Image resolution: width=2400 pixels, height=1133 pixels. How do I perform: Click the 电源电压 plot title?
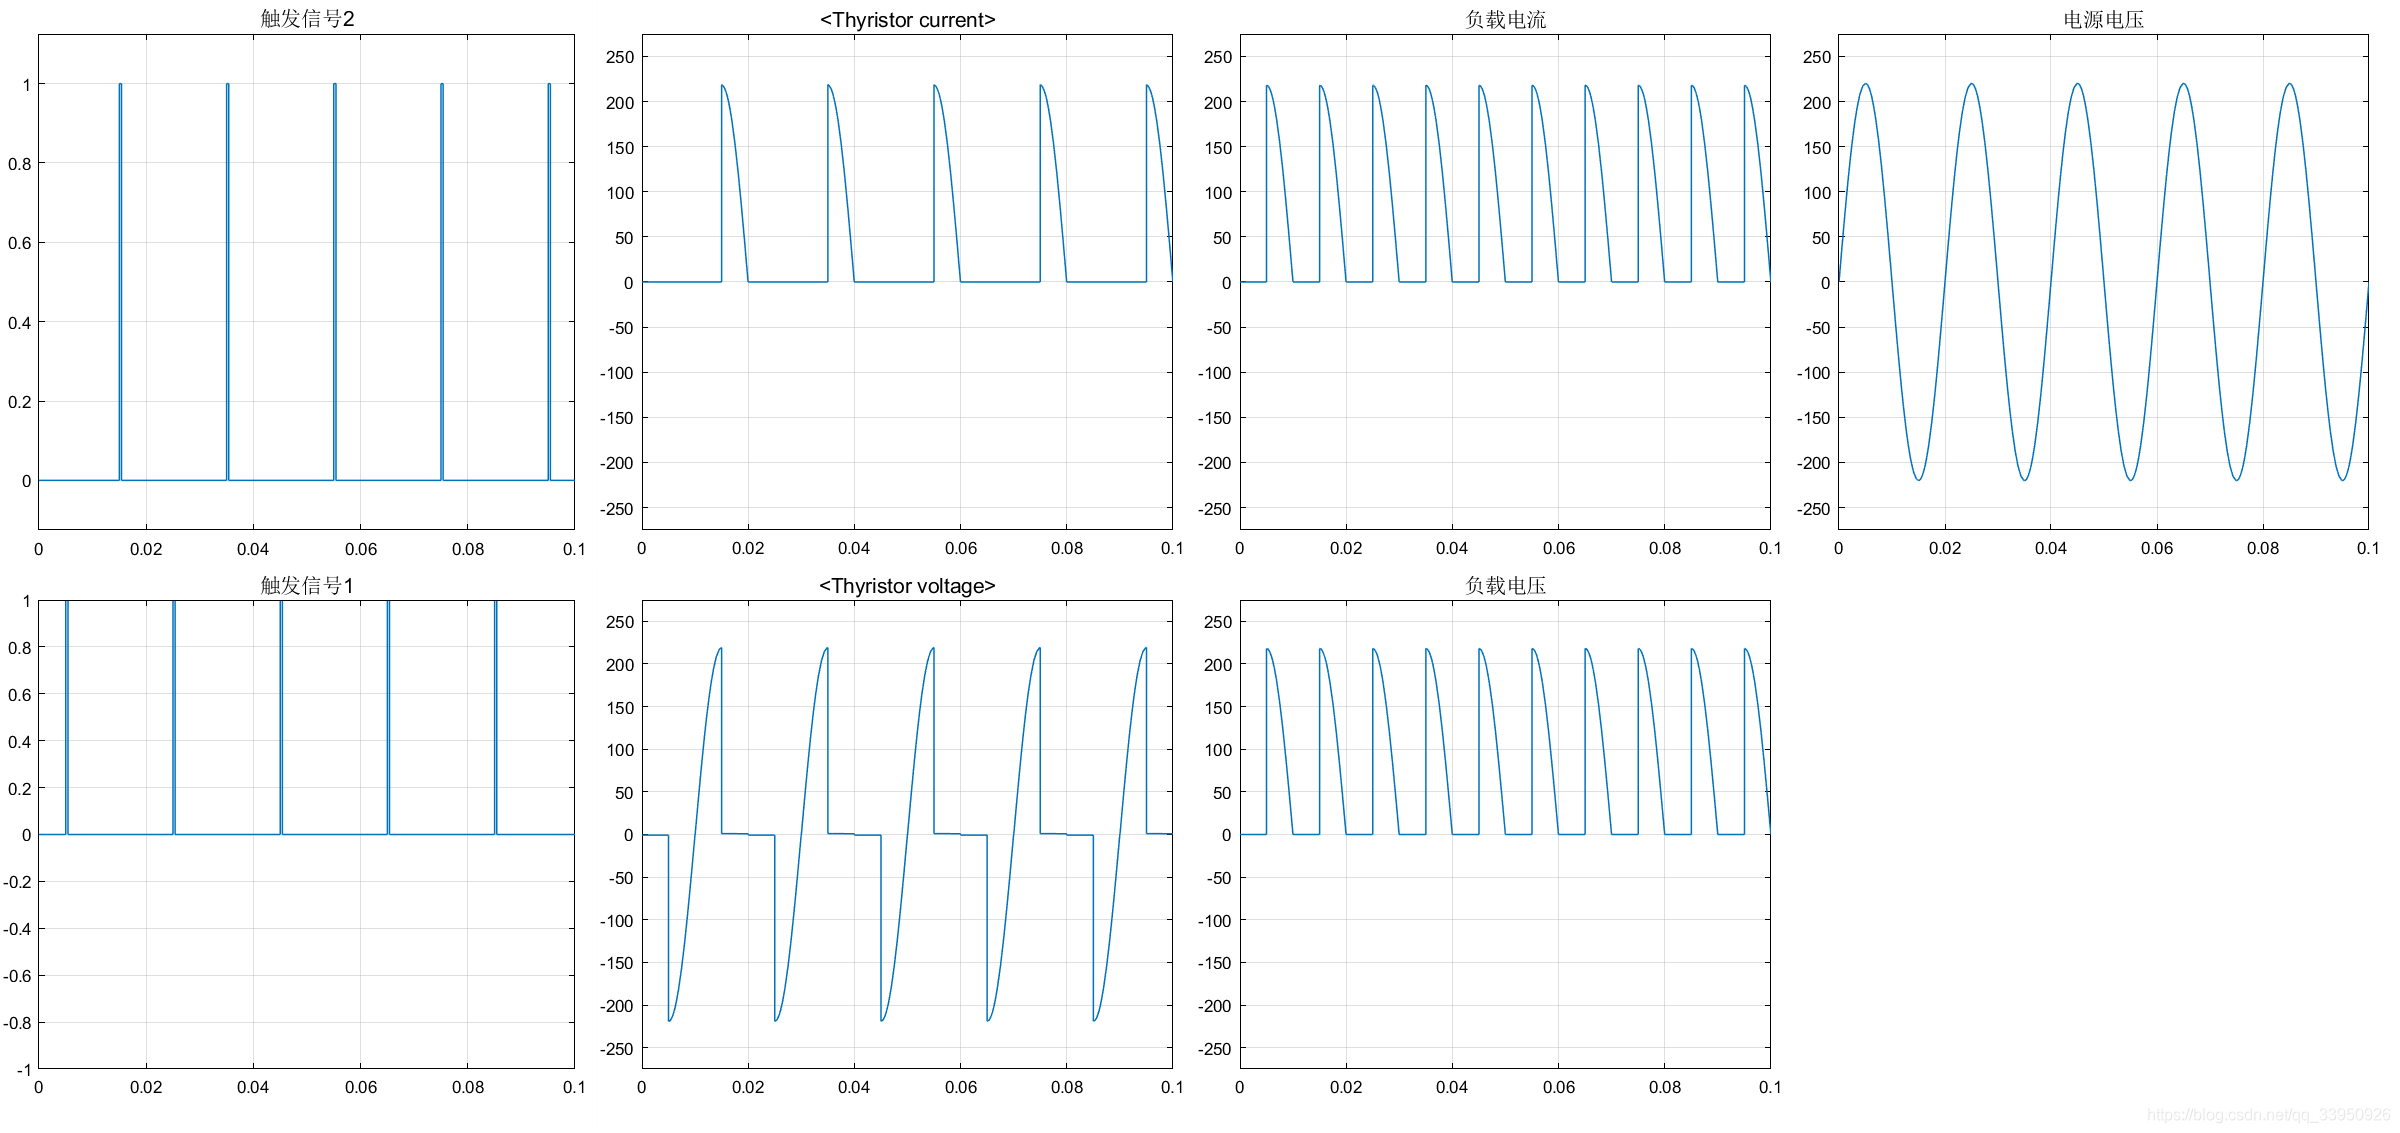pos(2103,20)
